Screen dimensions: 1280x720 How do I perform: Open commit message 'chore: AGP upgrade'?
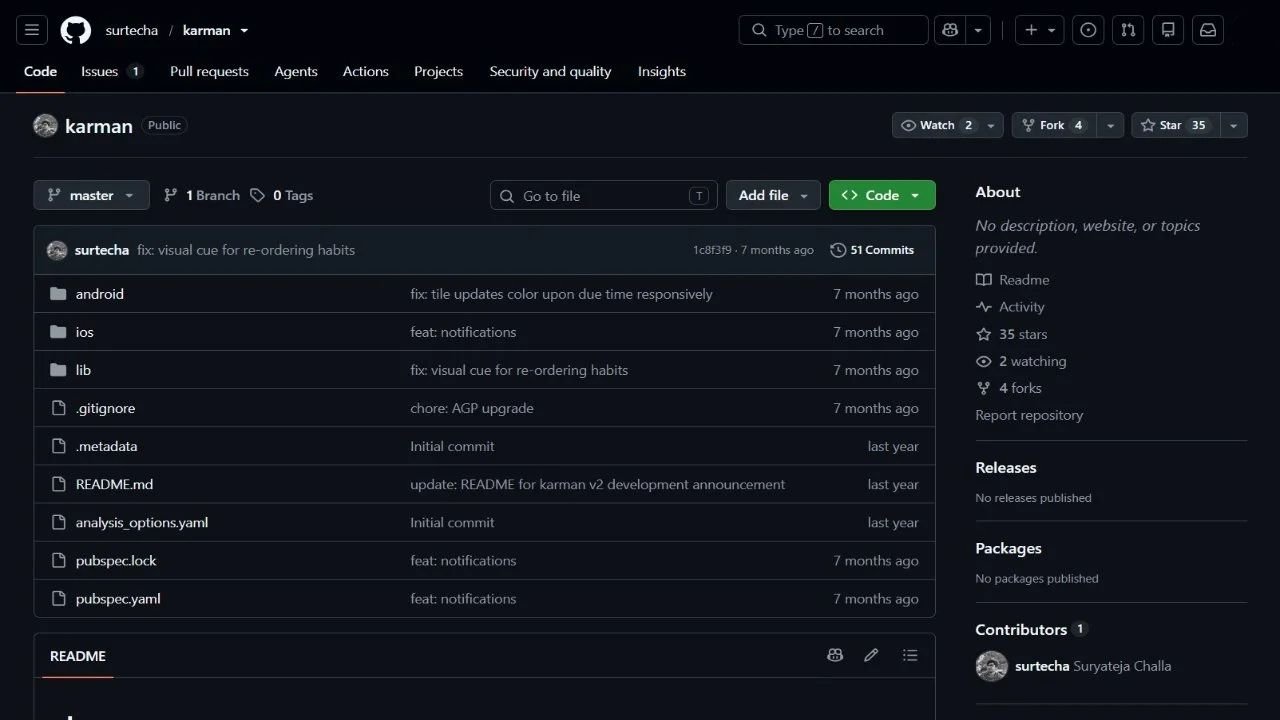472,408
